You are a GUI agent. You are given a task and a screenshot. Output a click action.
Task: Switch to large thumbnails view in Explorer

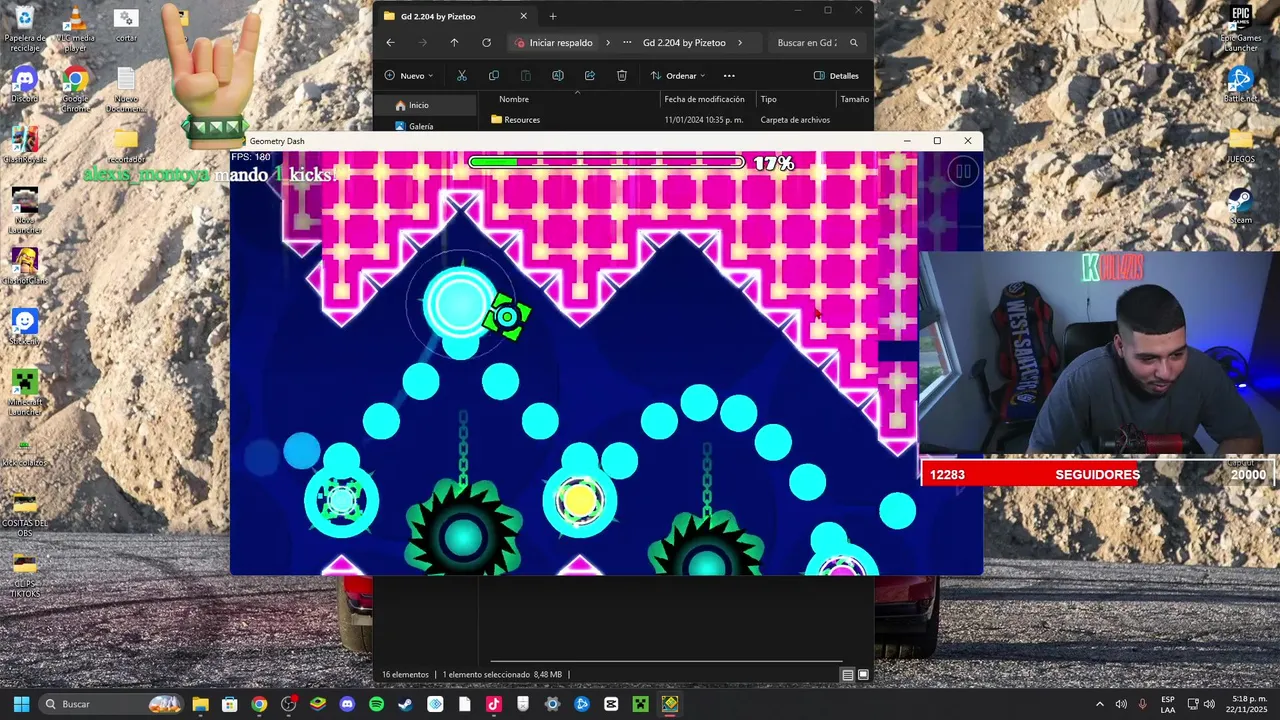tap(863, 675)
